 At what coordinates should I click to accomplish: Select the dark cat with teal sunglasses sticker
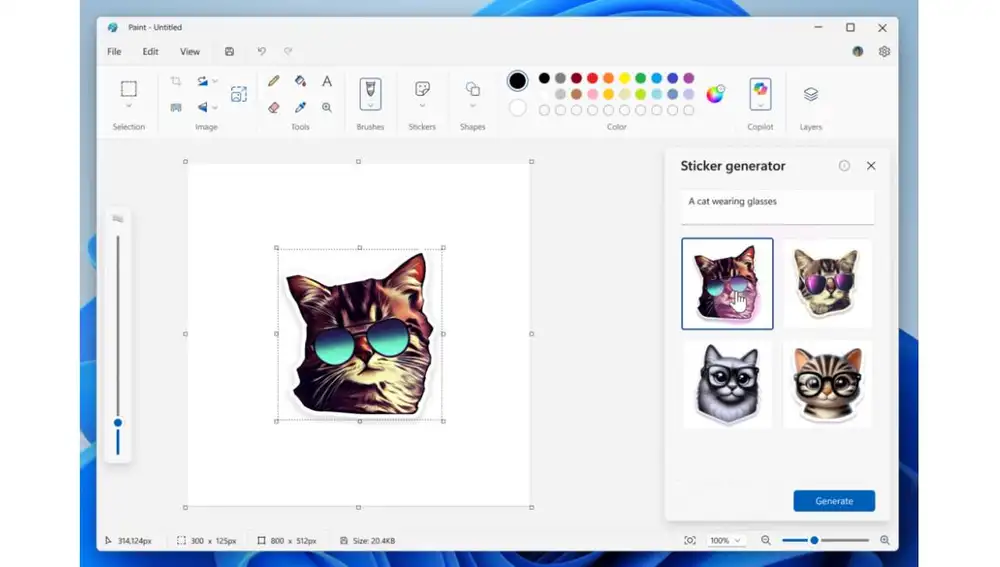727,284
